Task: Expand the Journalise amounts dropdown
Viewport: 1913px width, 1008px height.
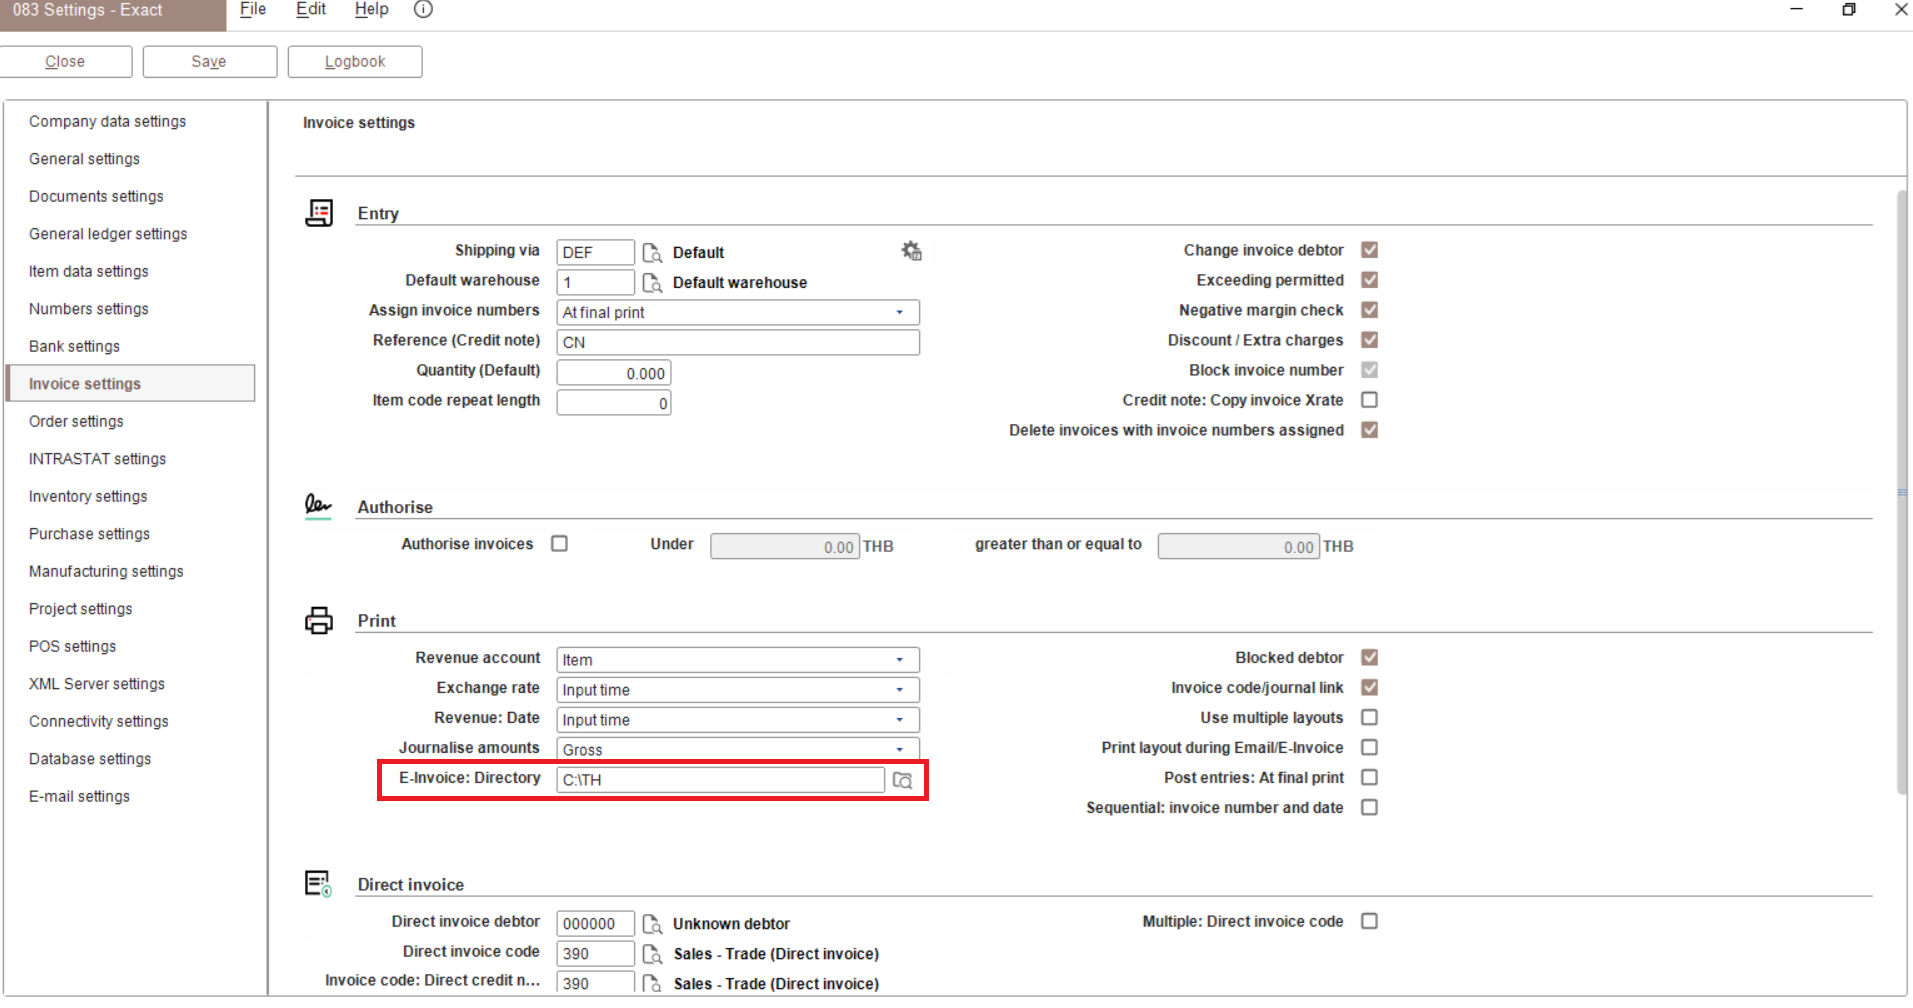Action: click(x=899, y=750)
